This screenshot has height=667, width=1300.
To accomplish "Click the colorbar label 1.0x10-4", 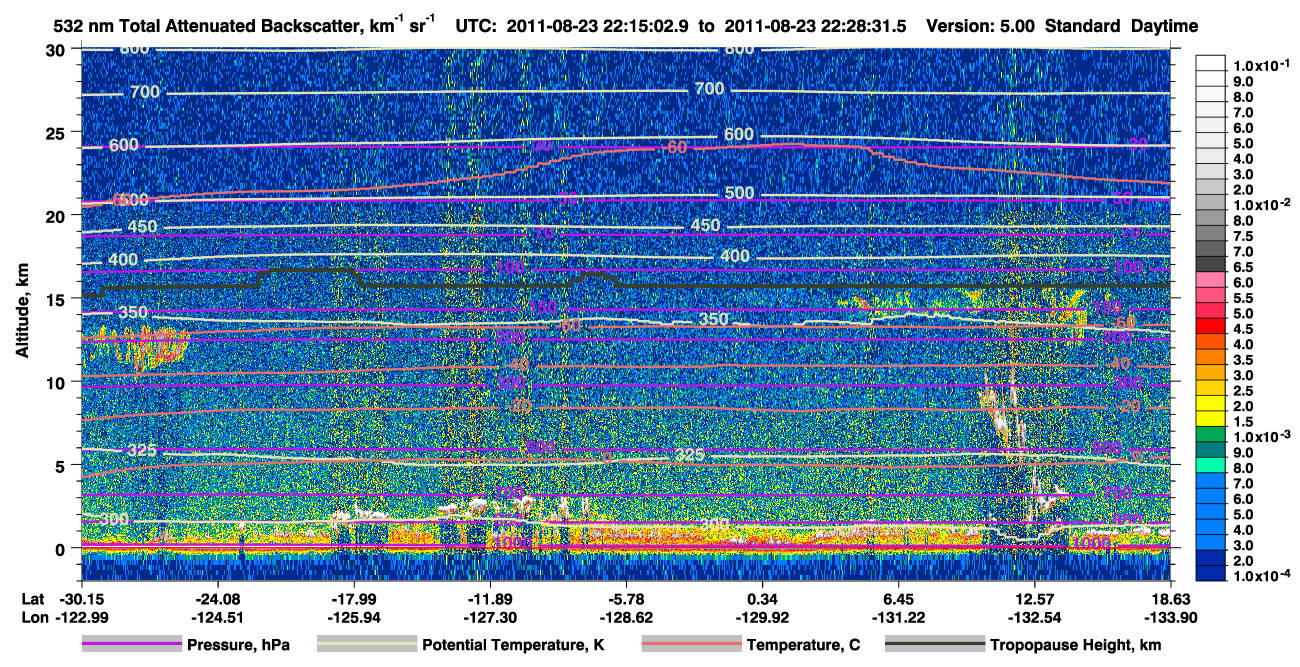I will [x=1264, y=575].
